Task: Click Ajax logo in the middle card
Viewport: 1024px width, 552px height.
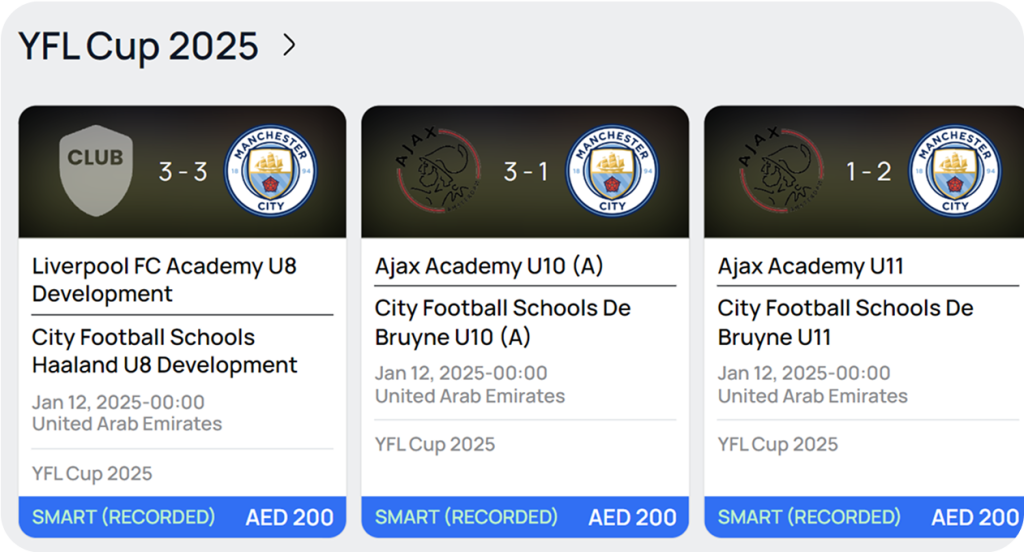Action: 436,172
